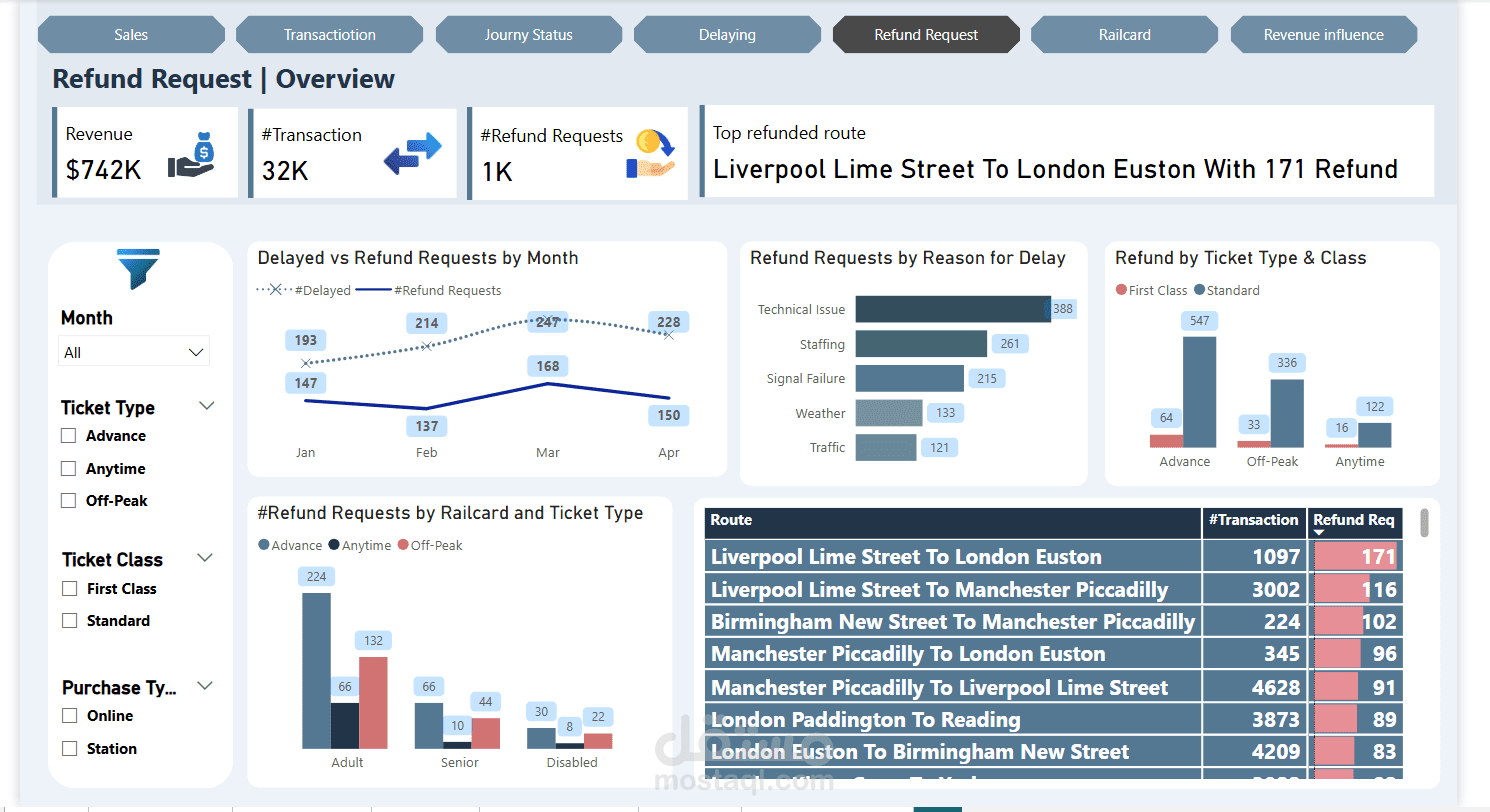The width and height of the screenshot is (1490, 812).
Task: Click the Standard legend dot
Action: click(x=1199, y=290)
